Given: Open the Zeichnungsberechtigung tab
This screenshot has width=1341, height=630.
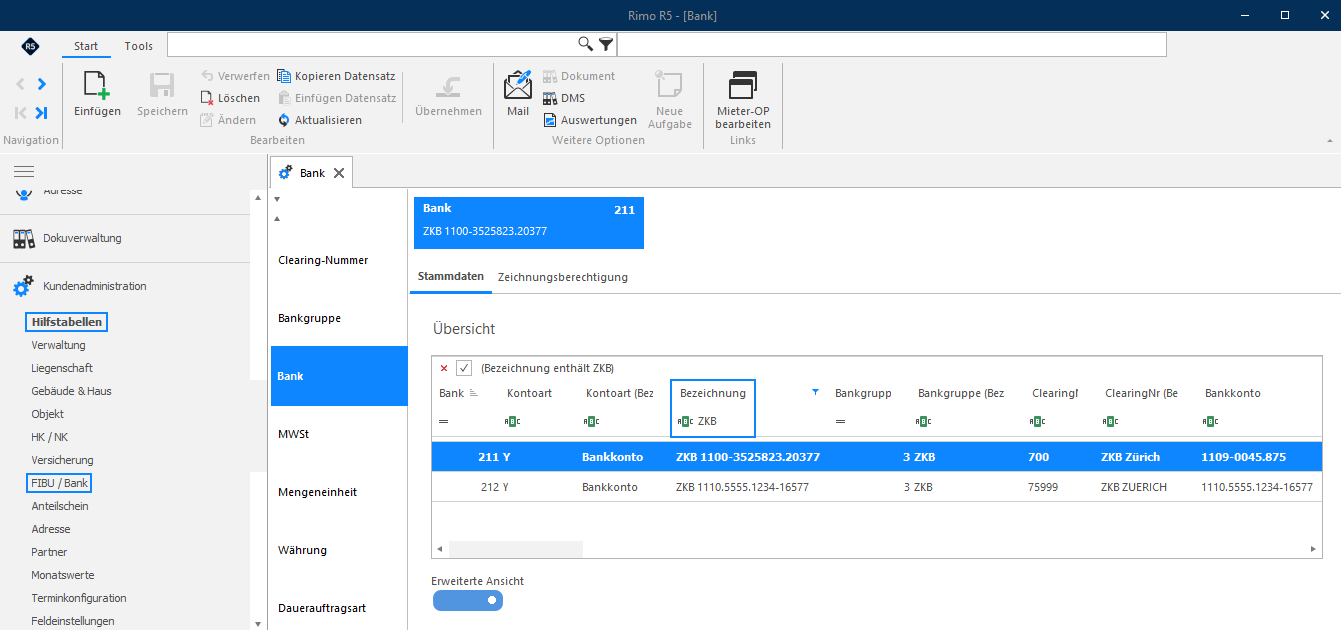Looking at the screenshot, I should click(x=563, y=277).
